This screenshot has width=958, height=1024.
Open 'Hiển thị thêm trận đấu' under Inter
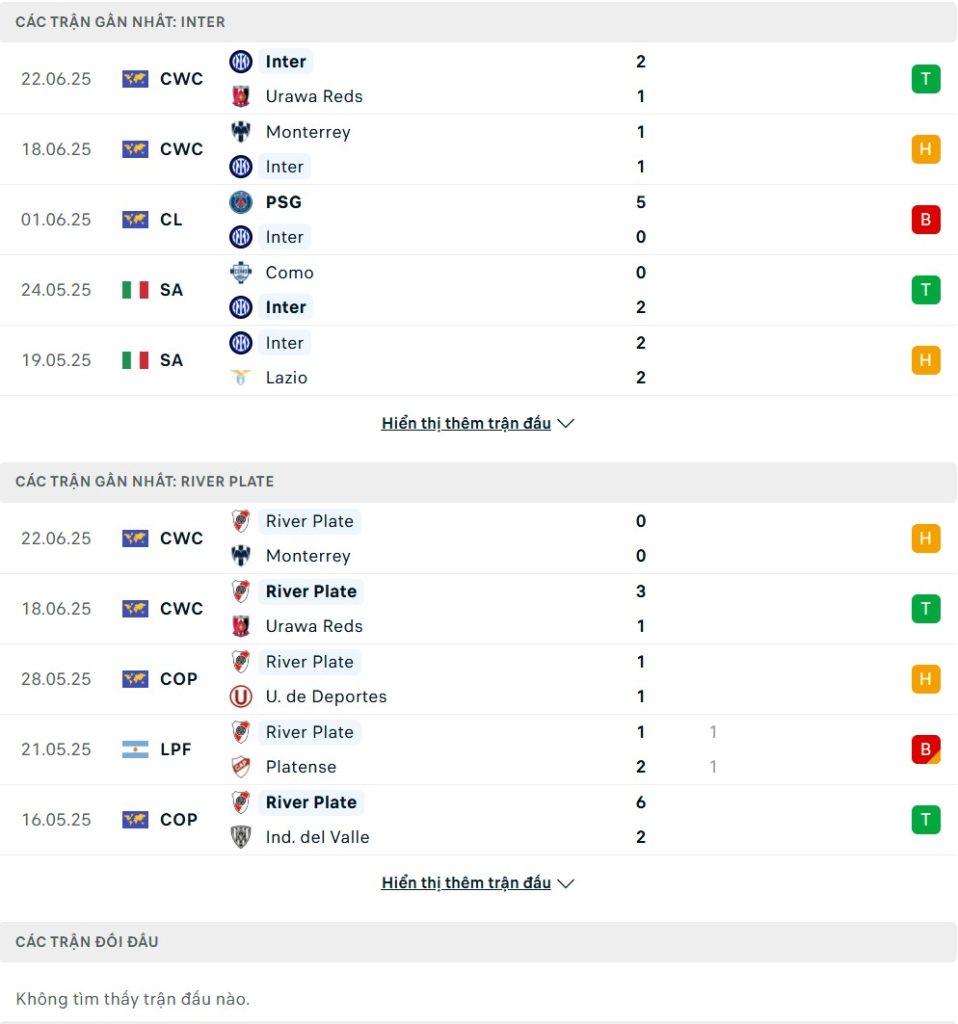click(x=466, y=423)
